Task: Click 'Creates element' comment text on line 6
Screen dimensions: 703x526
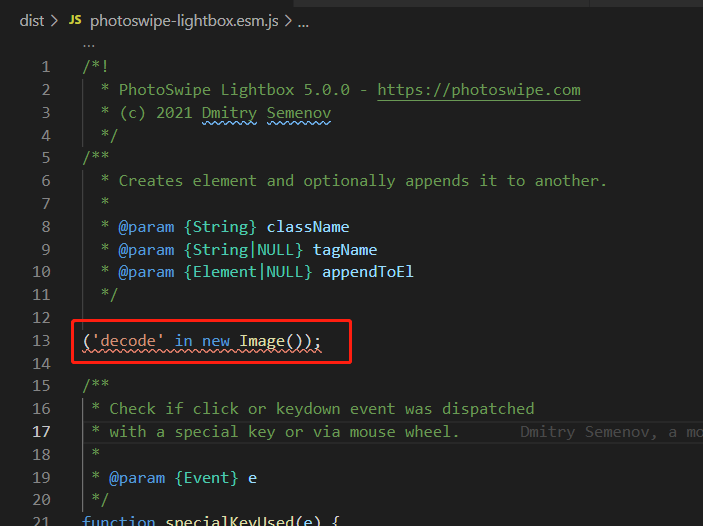Action: (187, 181)
